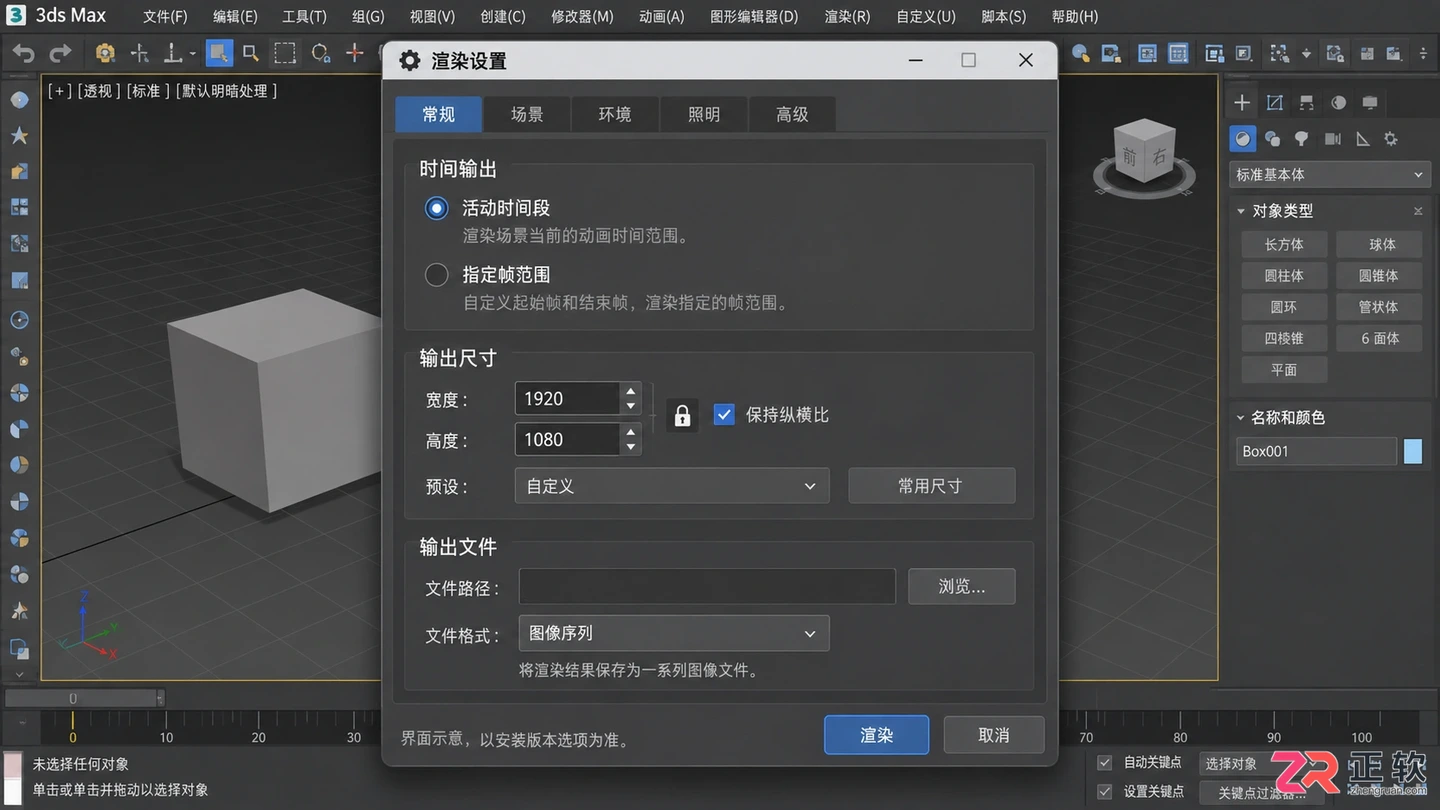Select the Shapes category icon
Image resolution: width=1440 pixels, height=810 pixels.
click(x=1272, y=139)
